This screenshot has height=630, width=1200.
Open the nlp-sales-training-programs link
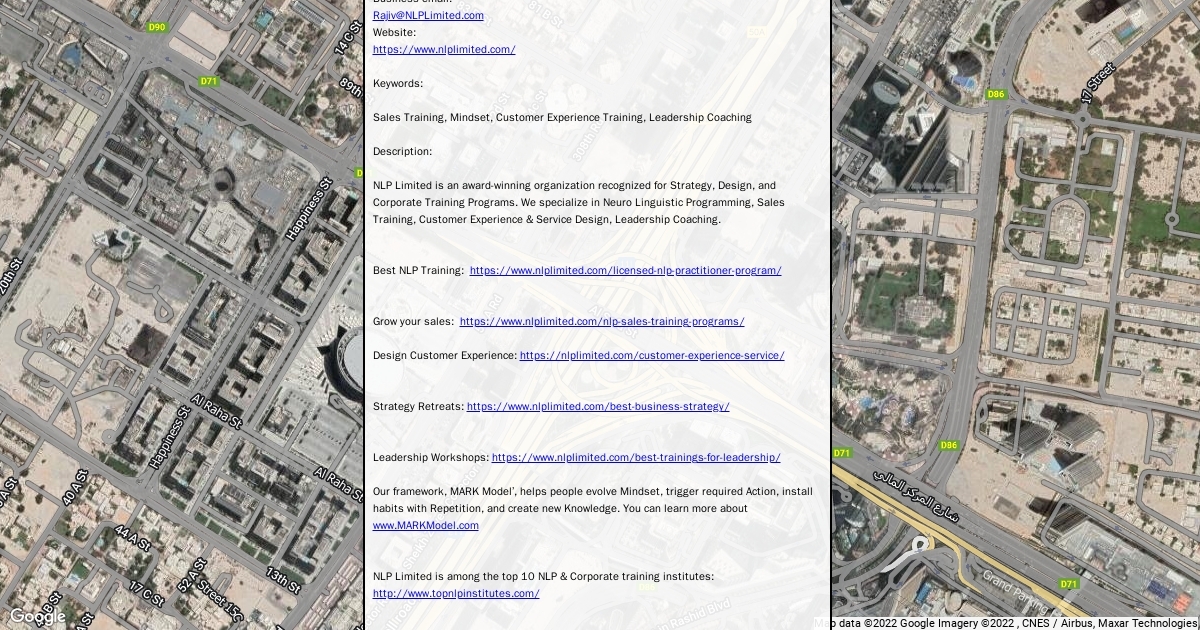[x=602, y=321]
